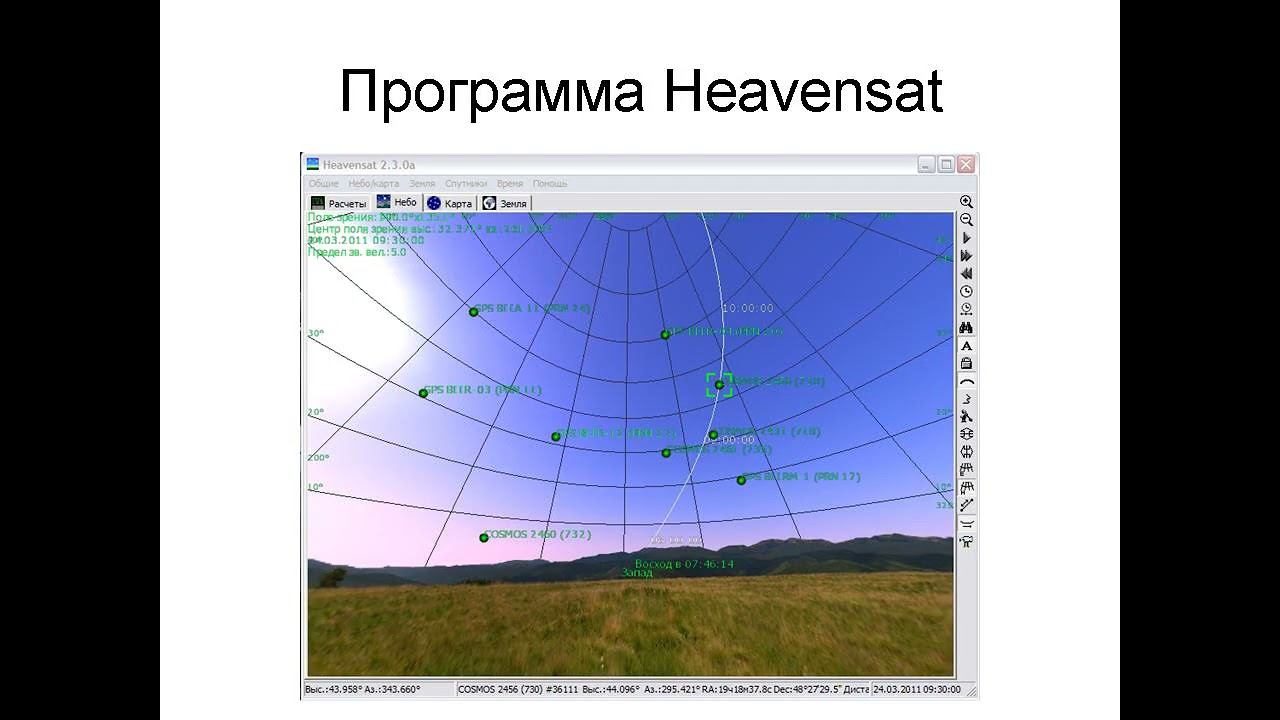
Task: Switch to the Расчеты tab
Action: (x=339, y=203)
